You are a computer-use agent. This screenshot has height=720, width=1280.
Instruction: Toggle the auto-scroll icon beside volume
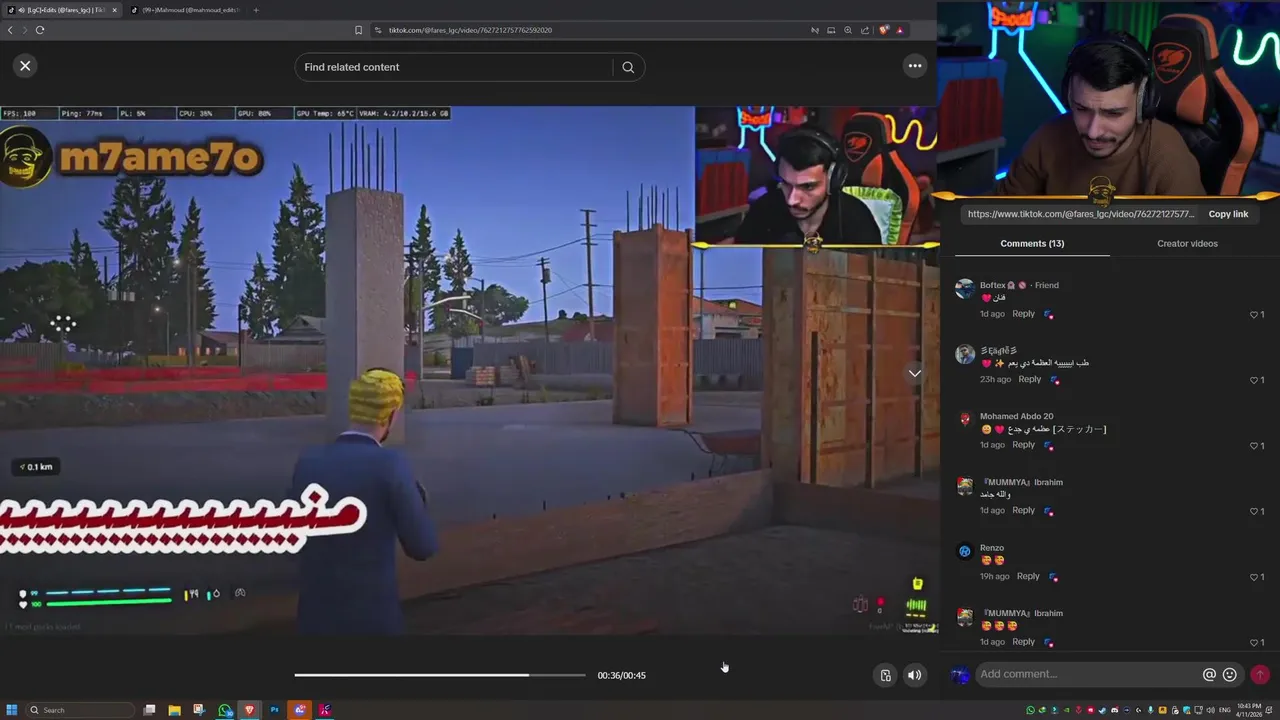click(x=885, y=675)
